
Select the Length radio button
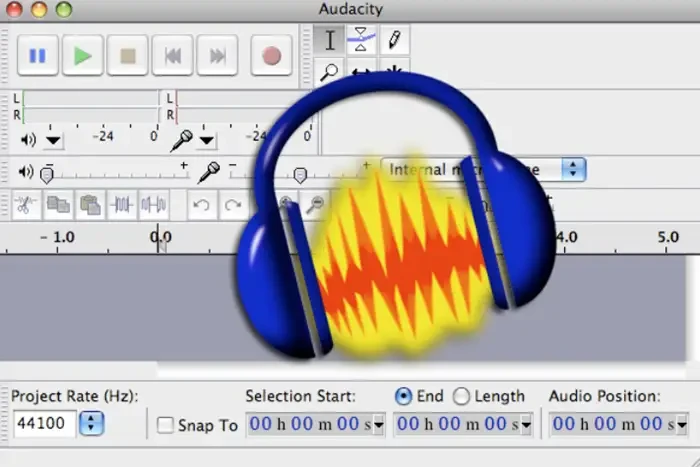[461, 396]
